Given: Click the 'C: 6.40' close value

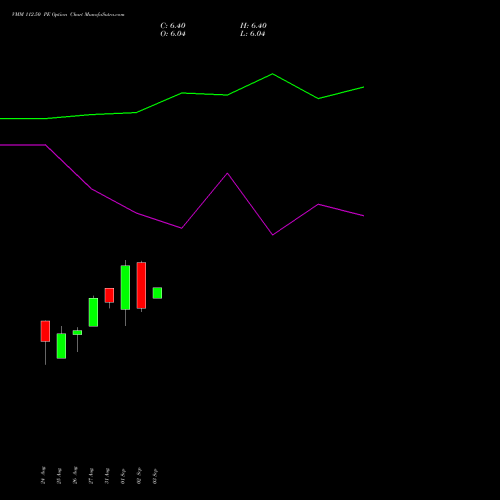Looking at the screenshot, I should tap(173, 26).
